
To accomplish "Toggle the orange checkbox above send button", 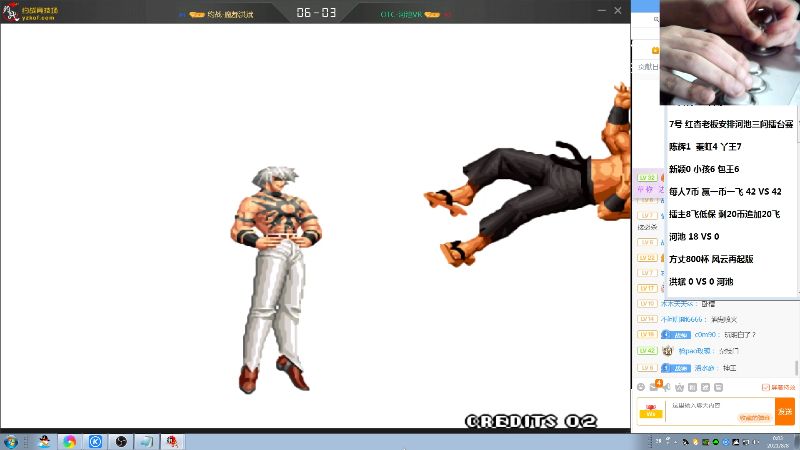I will [x=765, y=388].
